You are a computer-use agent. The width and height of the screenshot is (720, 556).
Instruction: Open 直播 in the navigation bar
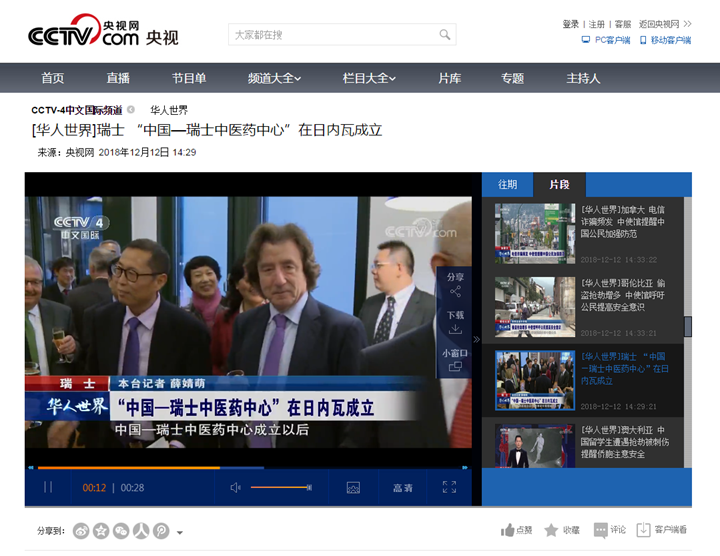pos(118,78)
